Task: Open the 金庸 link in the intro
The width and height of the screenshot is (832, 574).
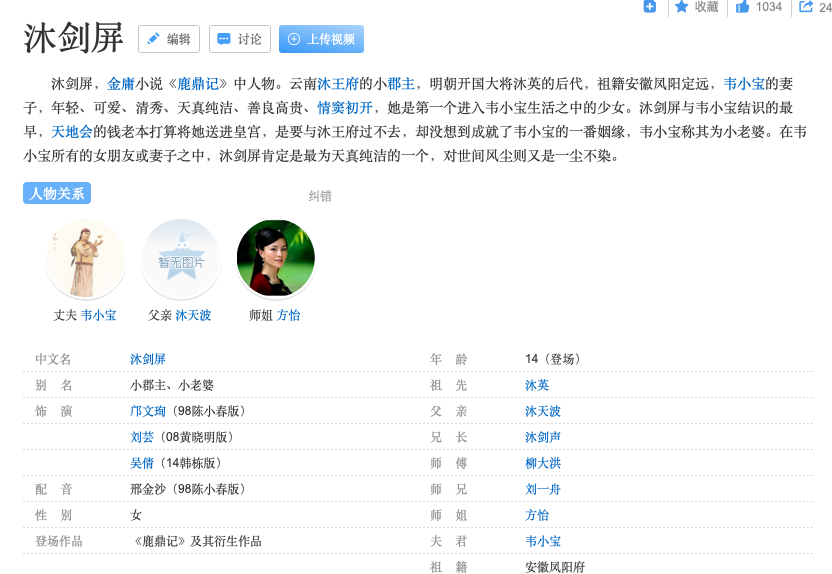Action: click(x=121, y=84)
